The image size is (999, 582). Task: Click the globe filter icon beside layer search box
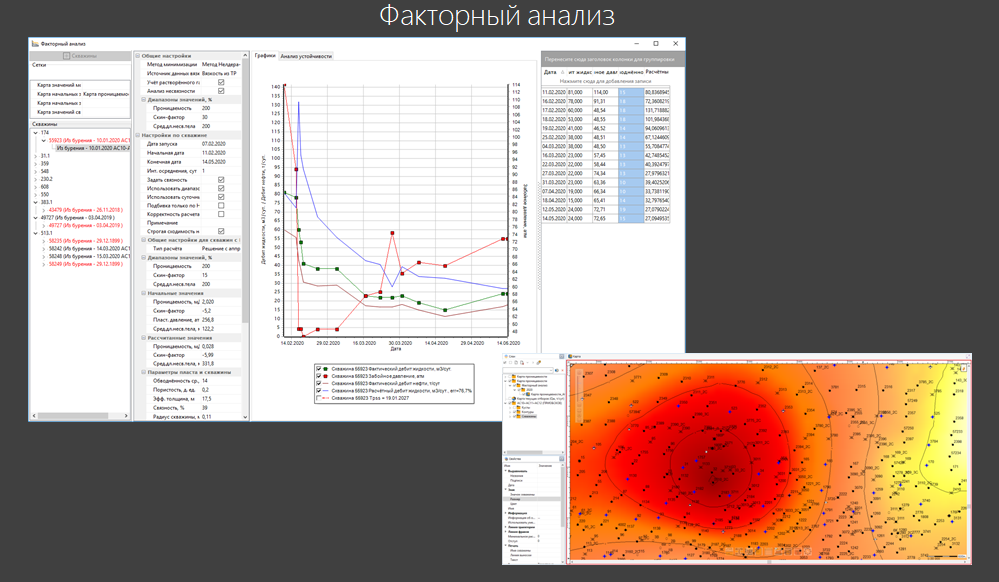[x=556, y=370]
